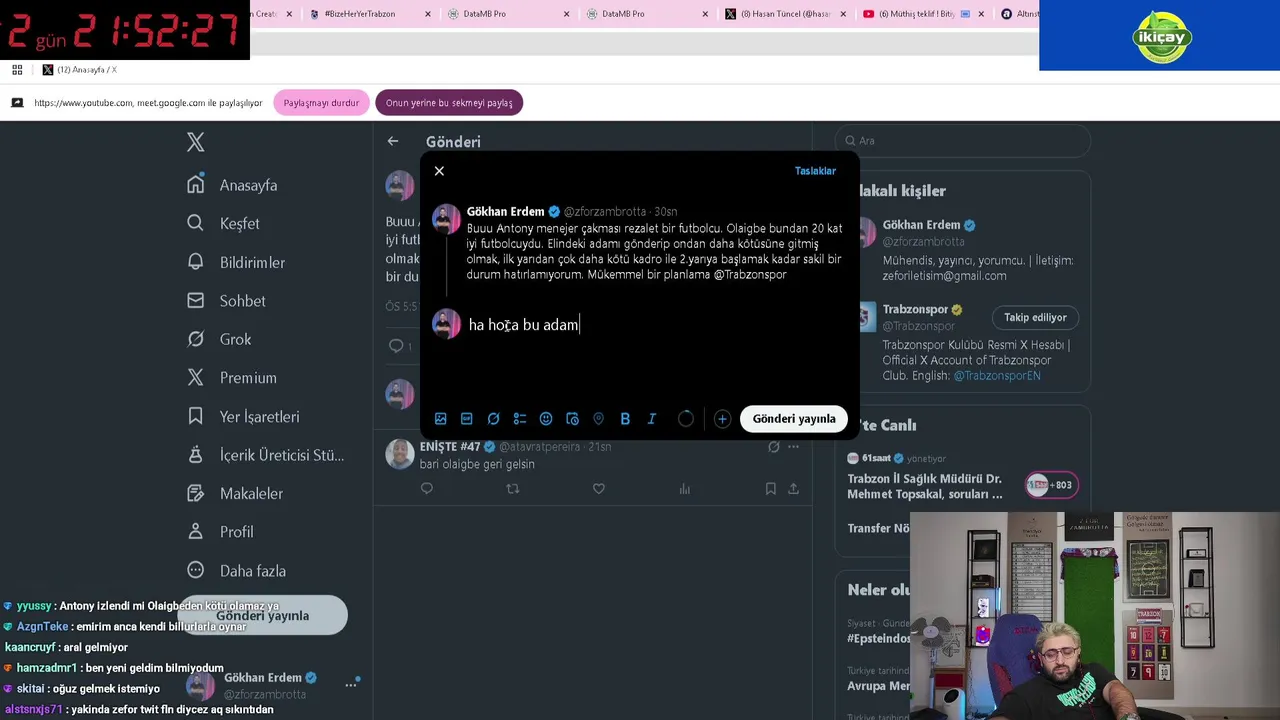Open #Epsteindos trending topic
1280x720 pixels.
pyautogui.click(x=879, y=638)
